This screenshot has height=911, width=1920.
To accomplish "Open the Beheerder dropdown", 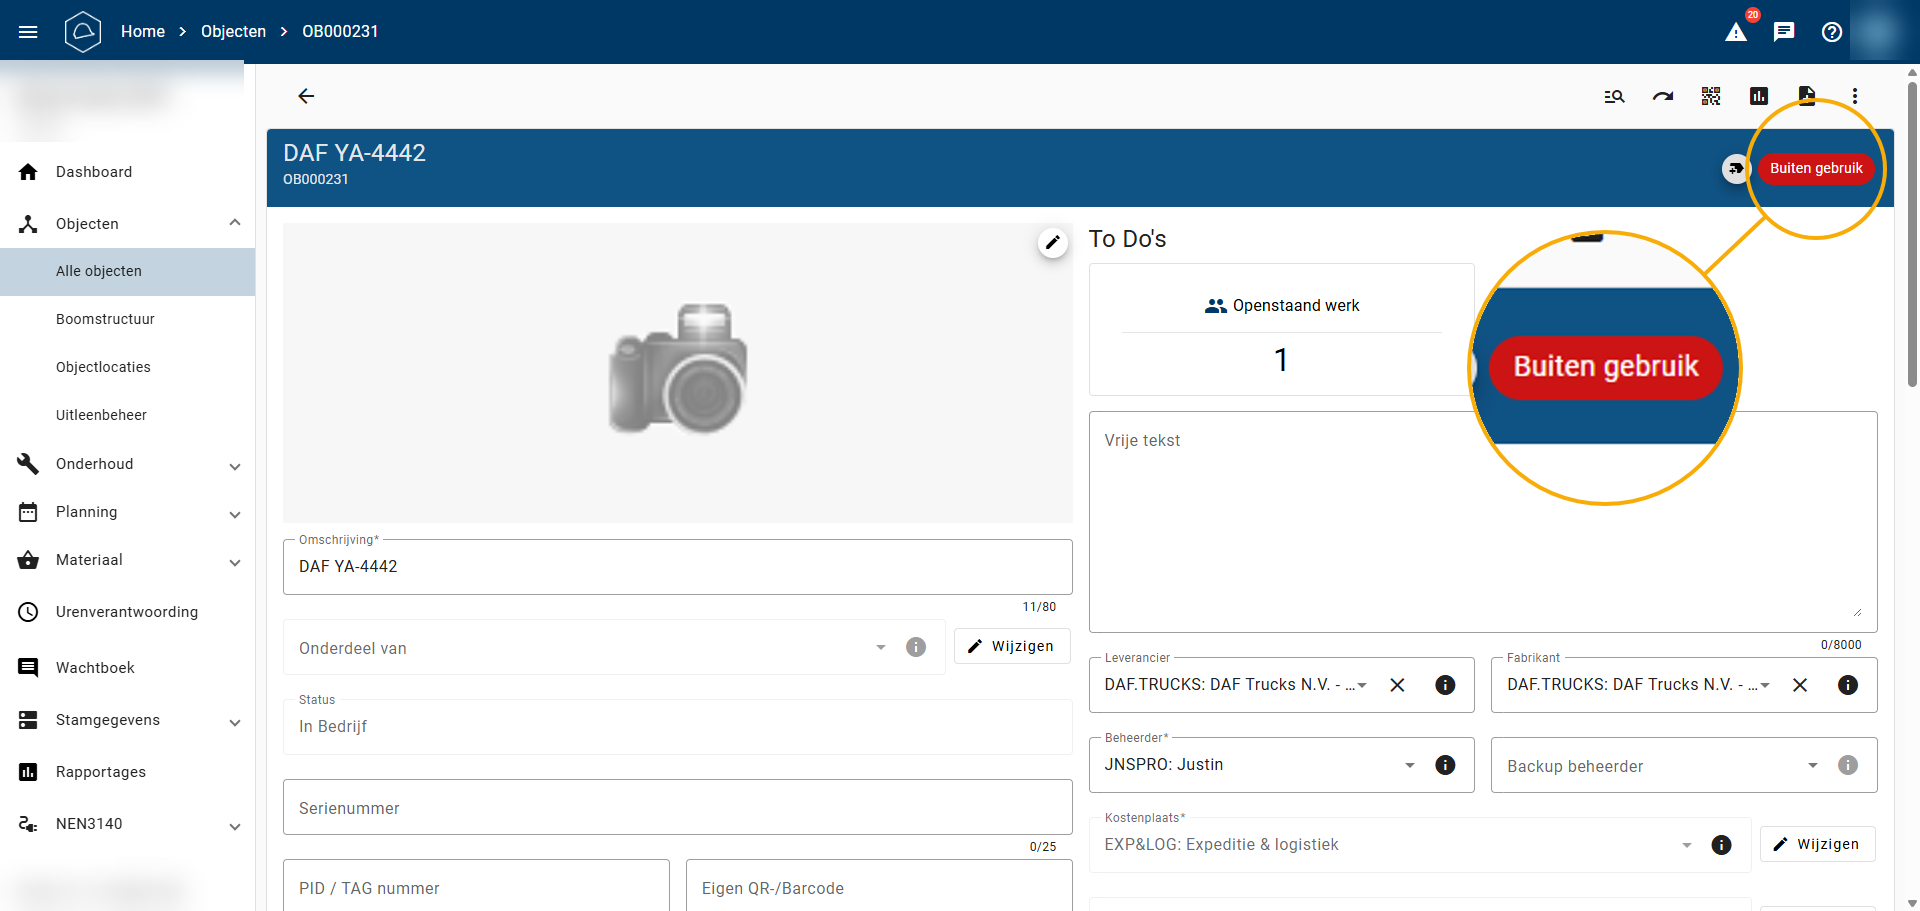I will coord(1409,765).
